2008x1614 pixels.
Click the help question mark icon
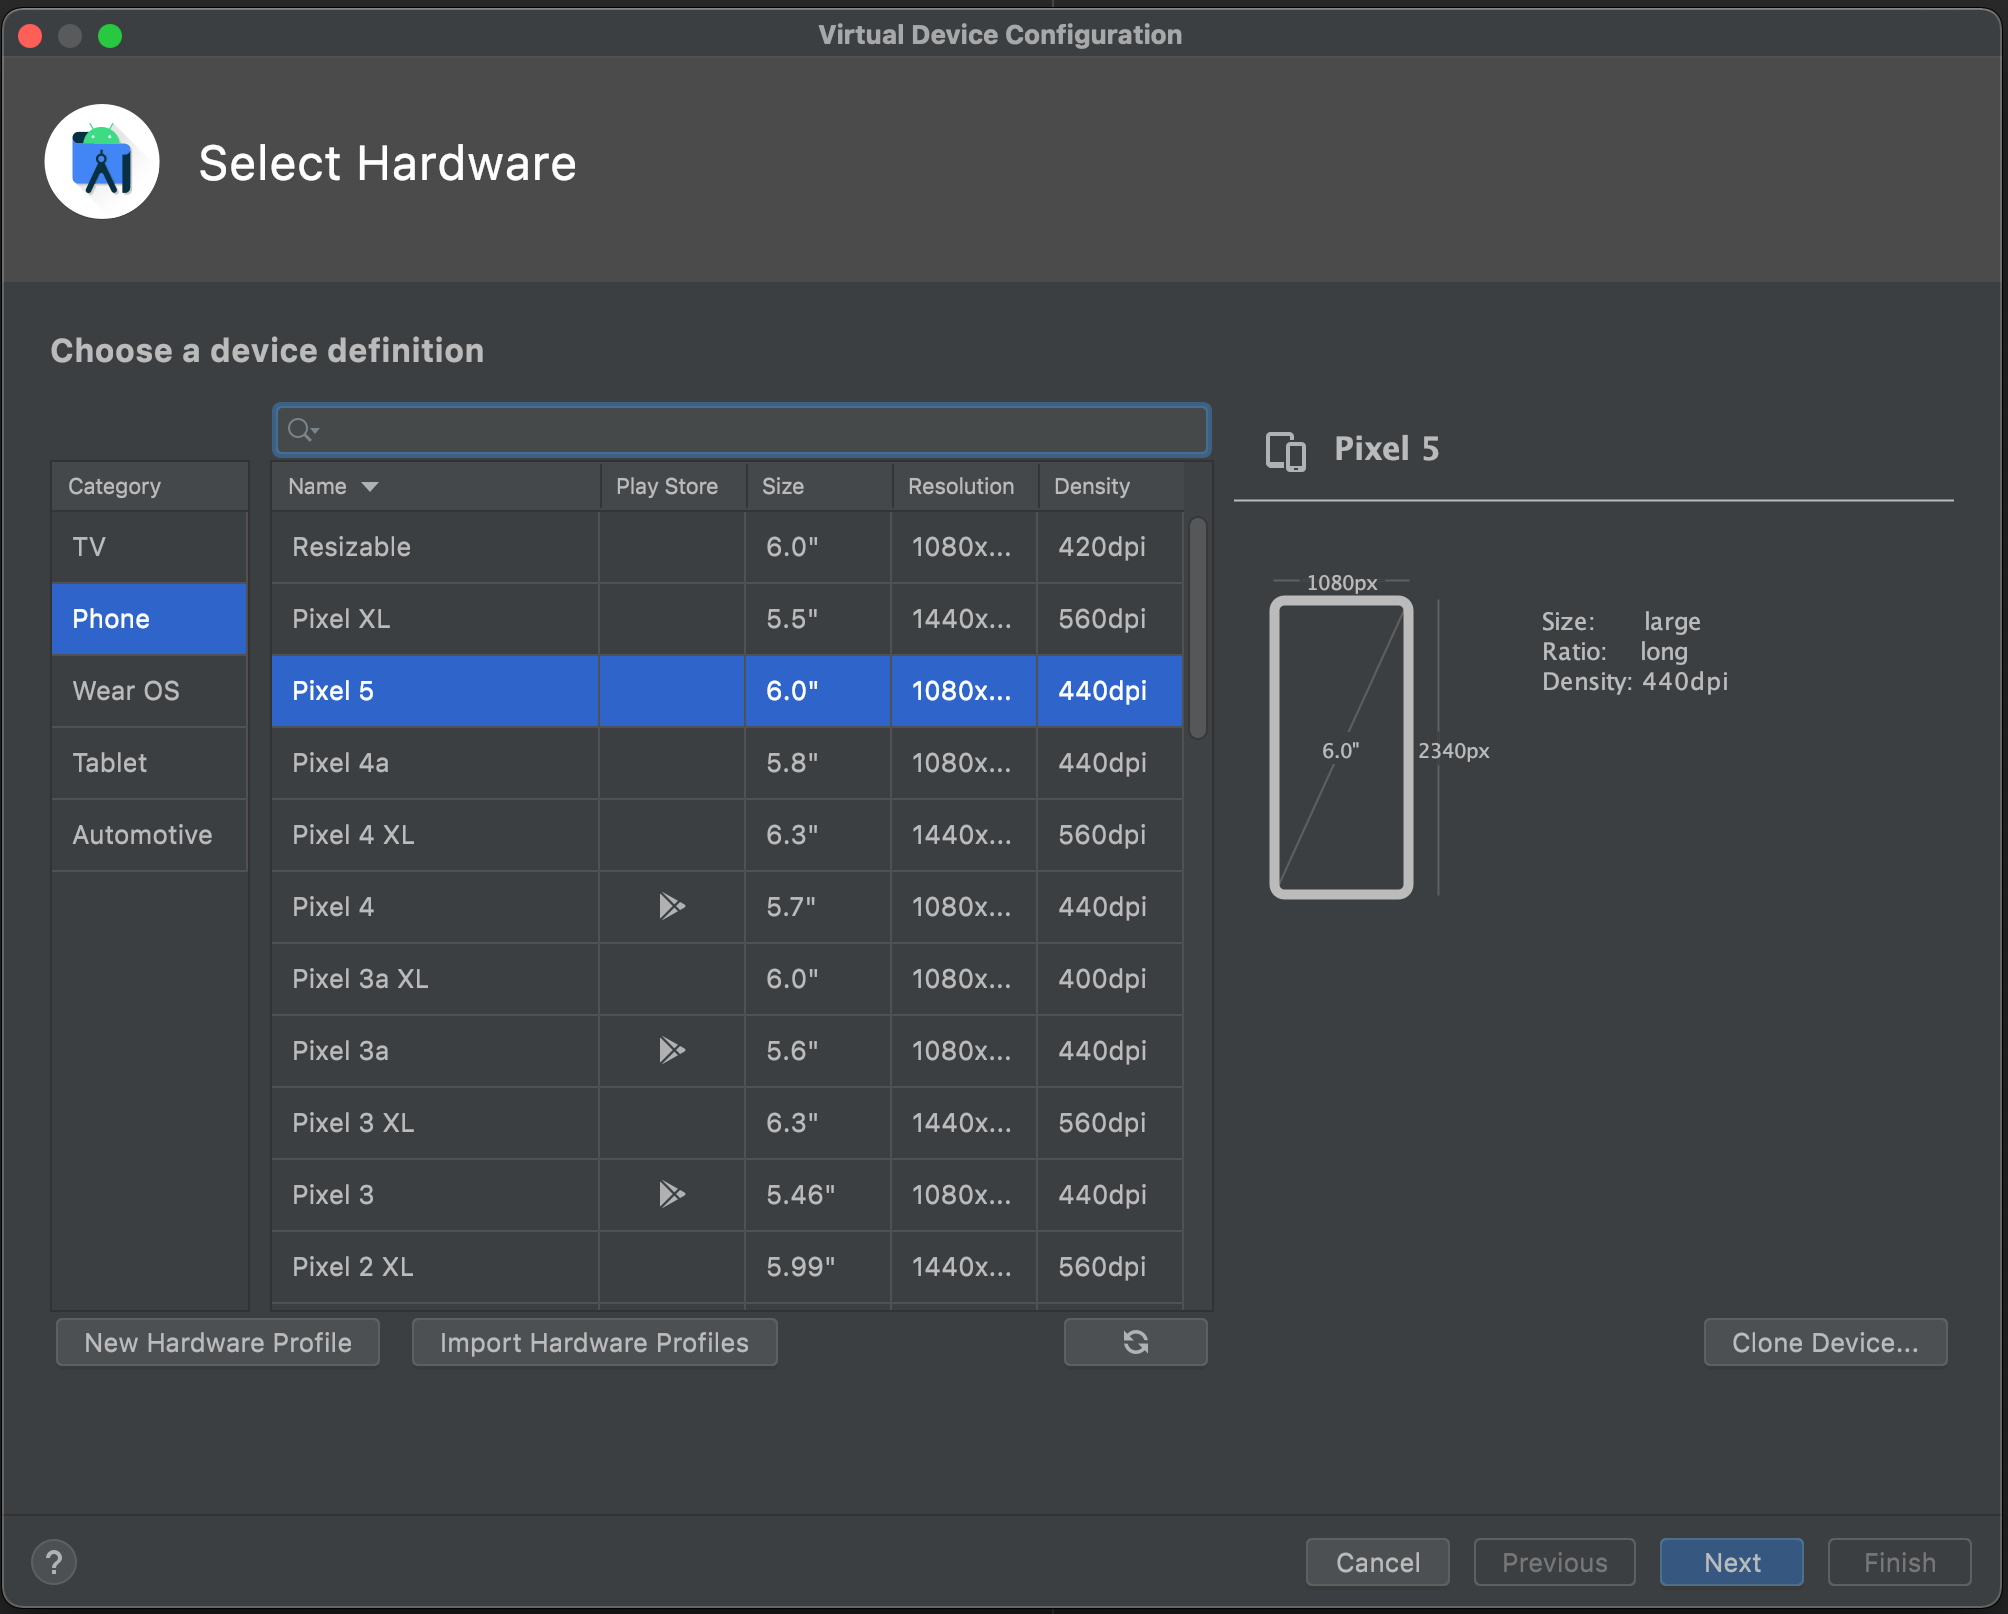[54, 1562]
